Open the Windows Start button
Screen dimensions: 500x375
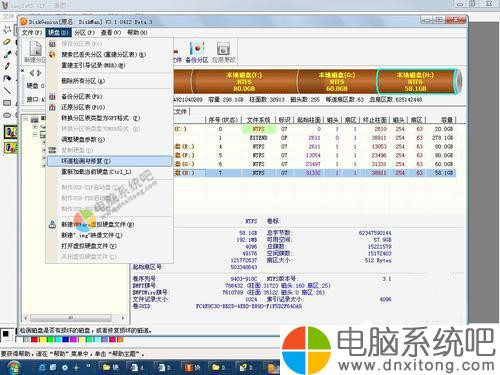(x=13, y=367)
